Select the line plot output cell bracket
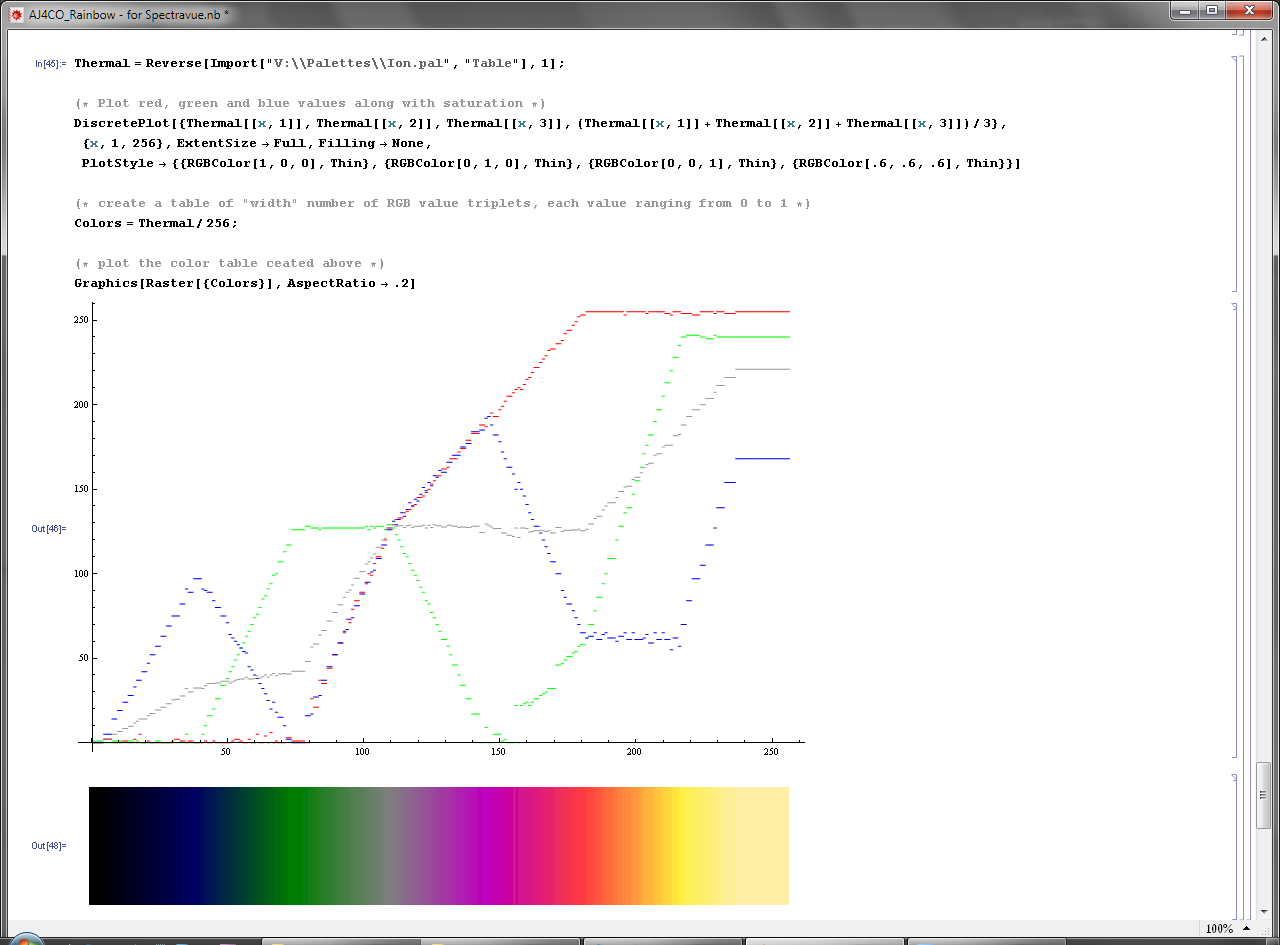The height and width of the screenshot is (945, 1280). (x=1235, y=530)
